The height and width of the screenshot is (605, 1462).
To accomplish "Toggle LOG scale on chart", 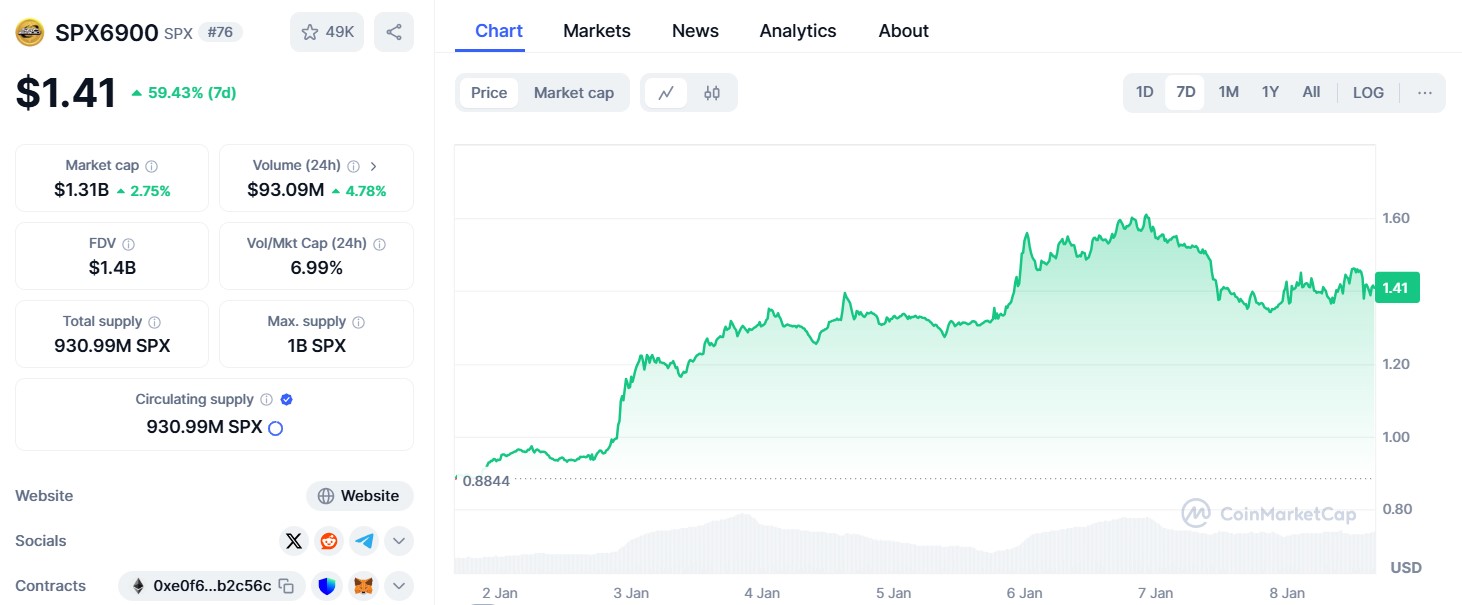I will 1368,93.
